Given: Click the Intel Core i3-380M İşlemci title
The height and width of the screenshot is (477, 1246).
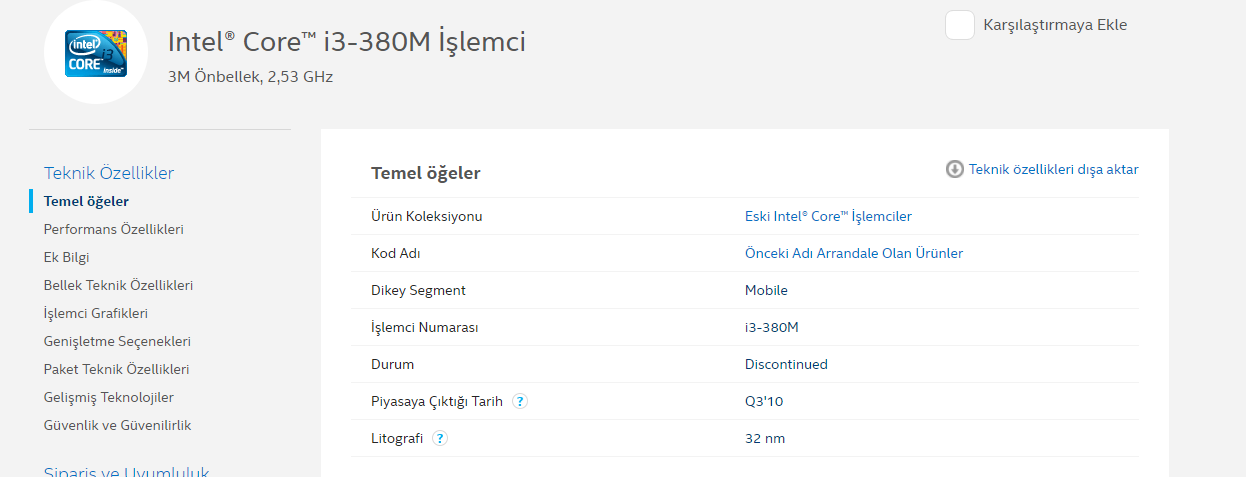Looking at the screenshot, I should click(346, 42).
